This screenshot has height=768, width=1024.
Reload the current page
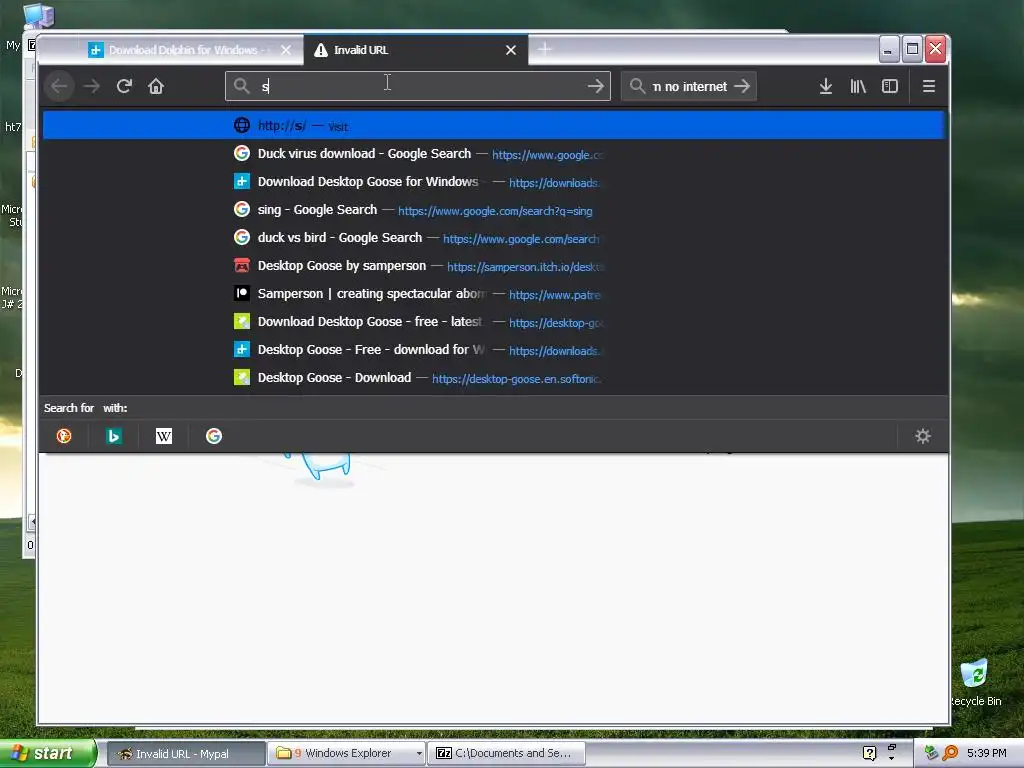point(124,86)
